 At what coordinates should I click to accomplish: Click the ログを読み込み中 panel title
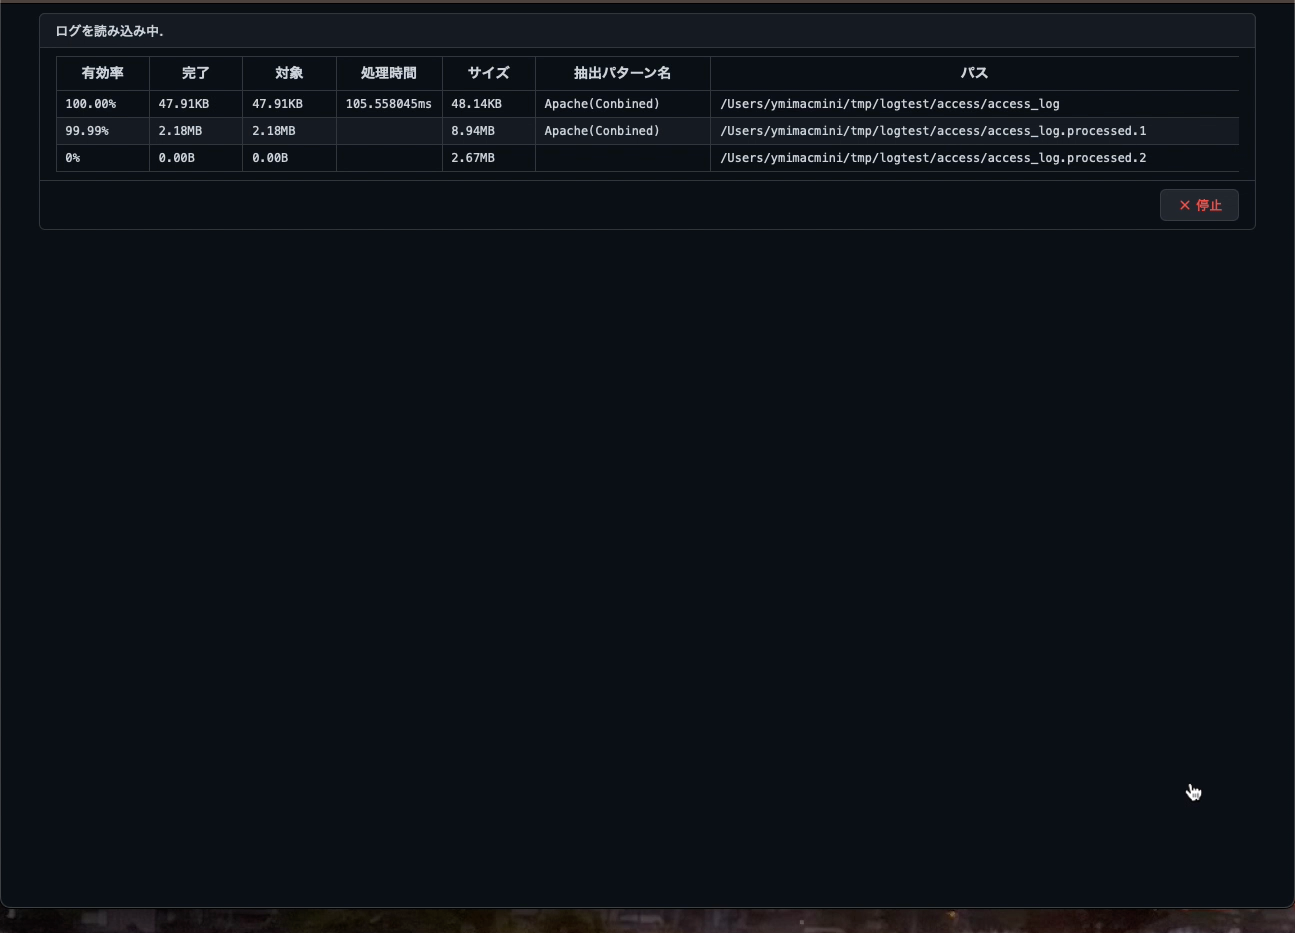point(110,31)
